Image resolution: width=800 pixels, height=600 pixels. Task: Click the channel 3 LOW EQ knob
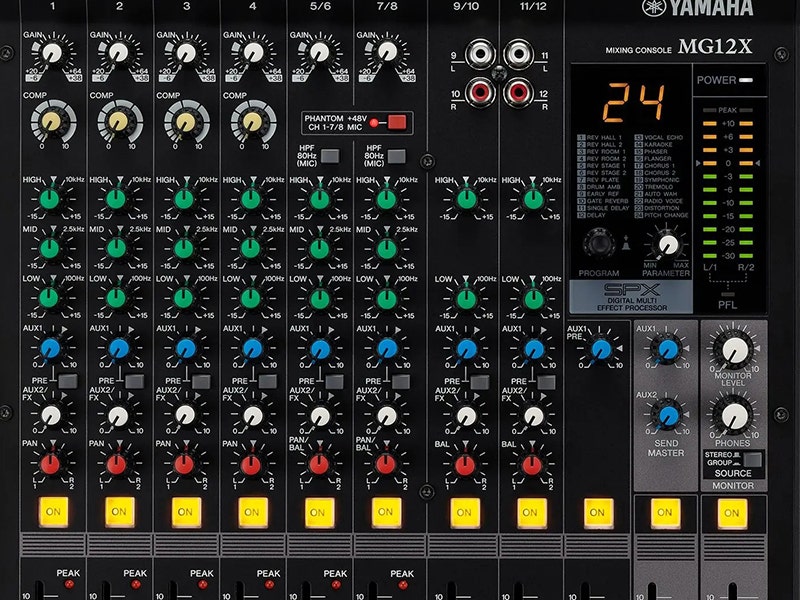(184, 298)
